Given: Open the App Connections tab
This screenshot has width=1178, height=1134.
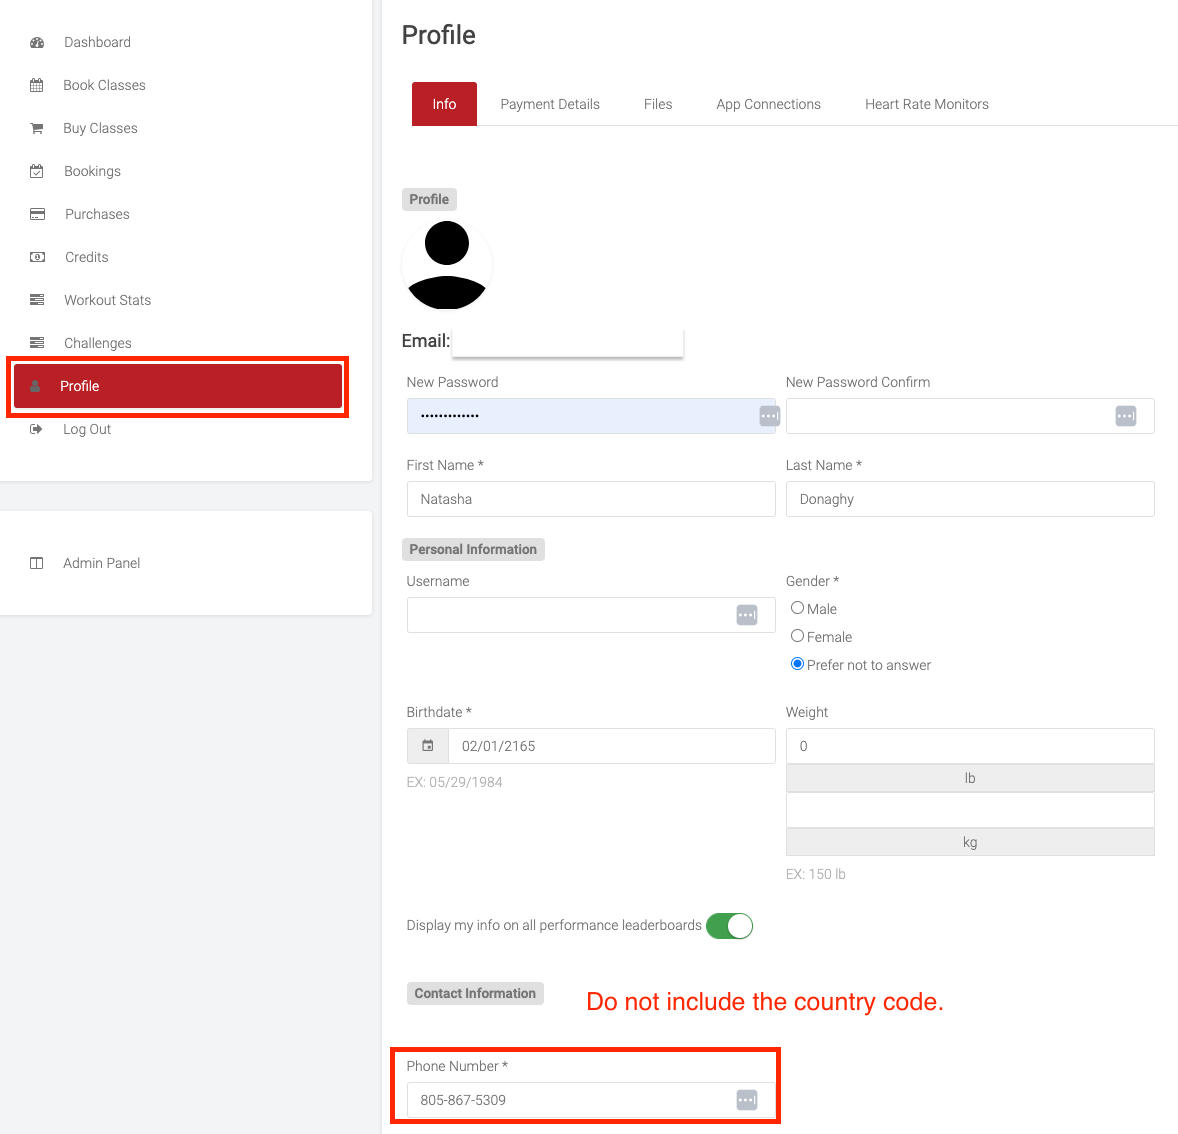Looking at the screenshot, I should pyautogui.click(x=769, y=104).
